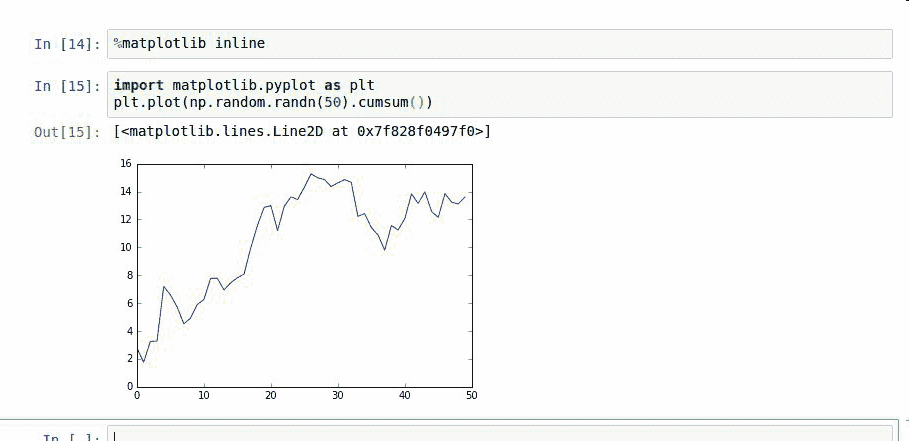909x441 pixels.
Task: Click the plt.plot code line
Action: (x=273, y=103)
